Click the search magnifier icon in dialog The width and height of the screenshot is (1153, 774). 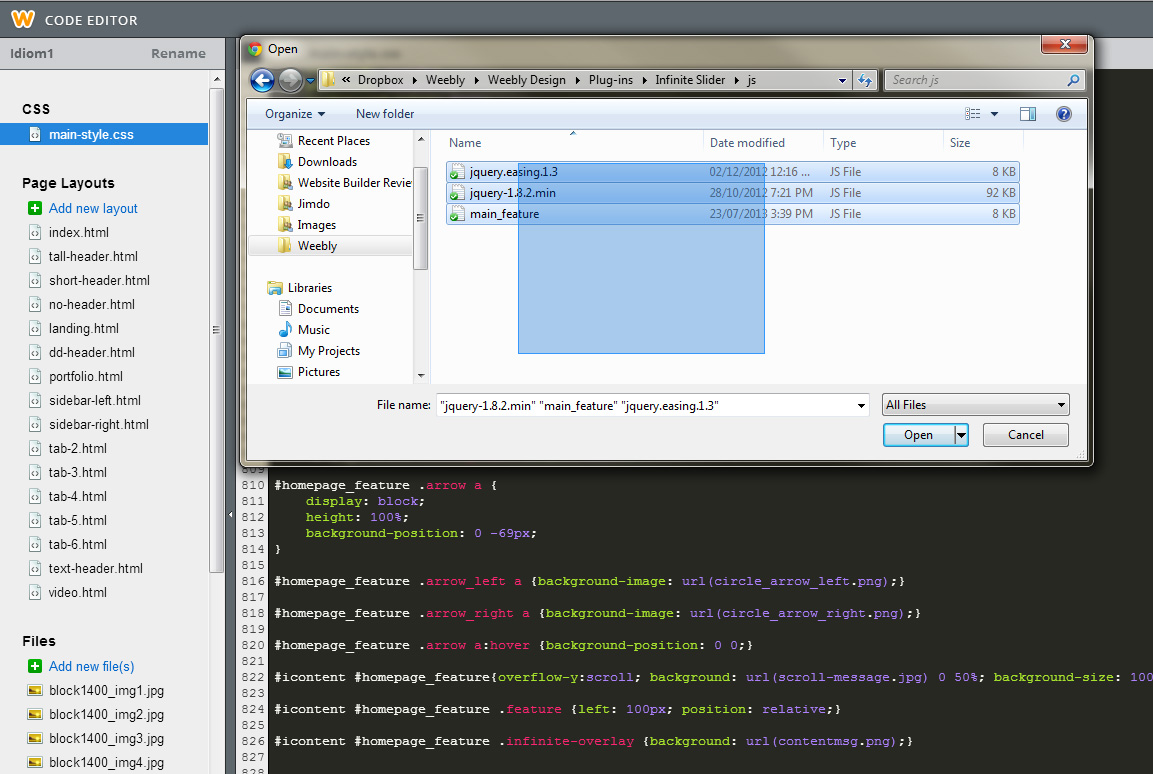[x=1074, y=80]
